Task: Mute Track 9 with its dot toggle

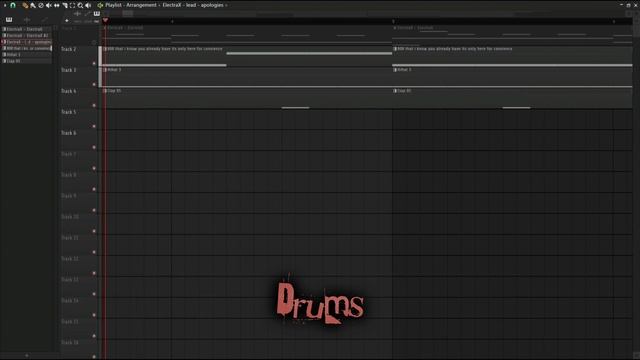Action: coord(94,210)
